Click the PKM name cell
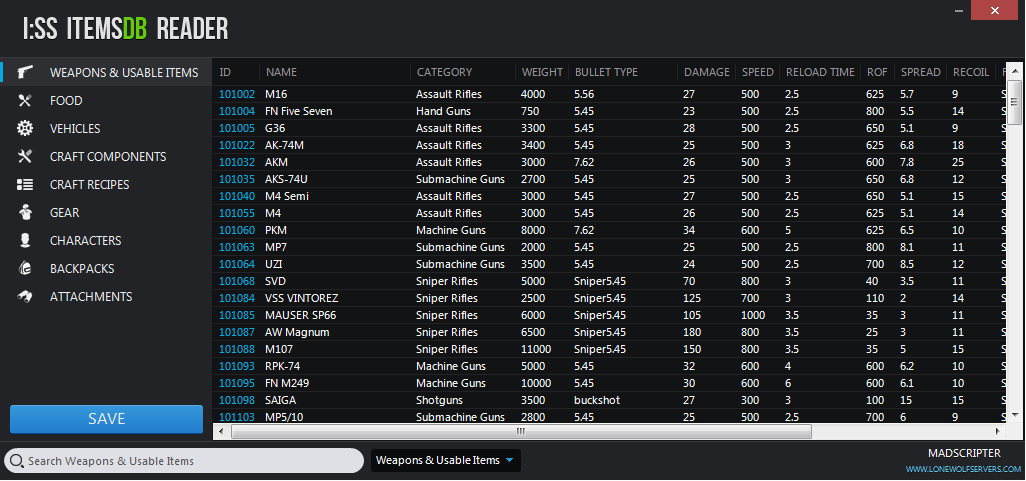The image size is (1026, 481). pyautogui.click(x=276, y=230)
